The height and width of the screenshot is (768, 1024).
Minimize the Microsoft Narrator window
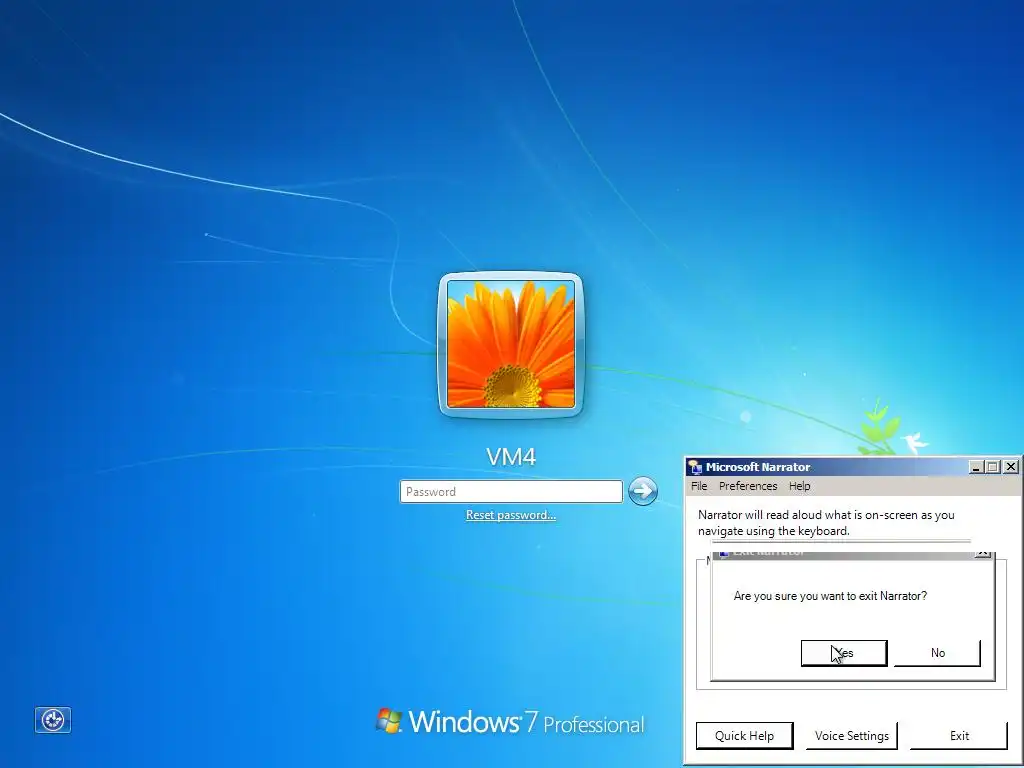pos(976,467)
